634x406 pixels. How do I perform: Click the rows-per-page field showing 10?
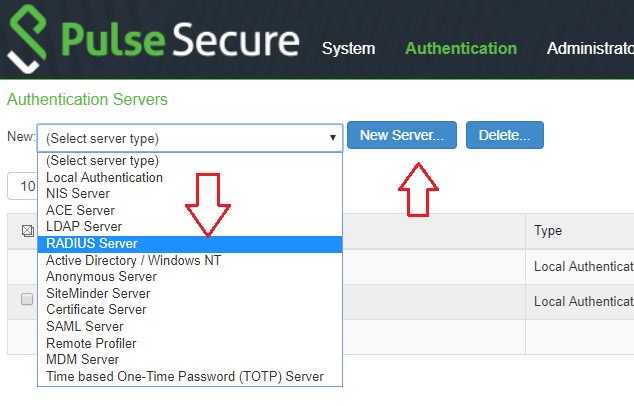(x=22, y=186)
